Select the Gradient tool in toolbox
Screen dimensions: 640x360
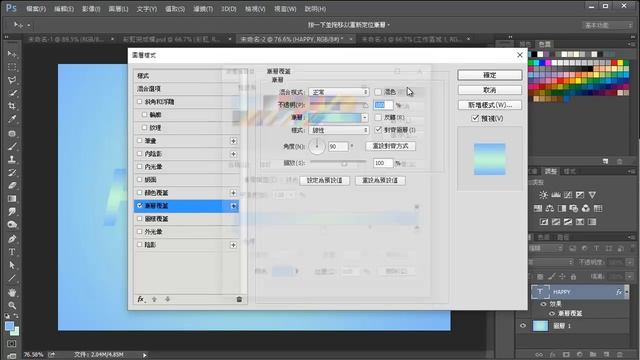[12, 199]
